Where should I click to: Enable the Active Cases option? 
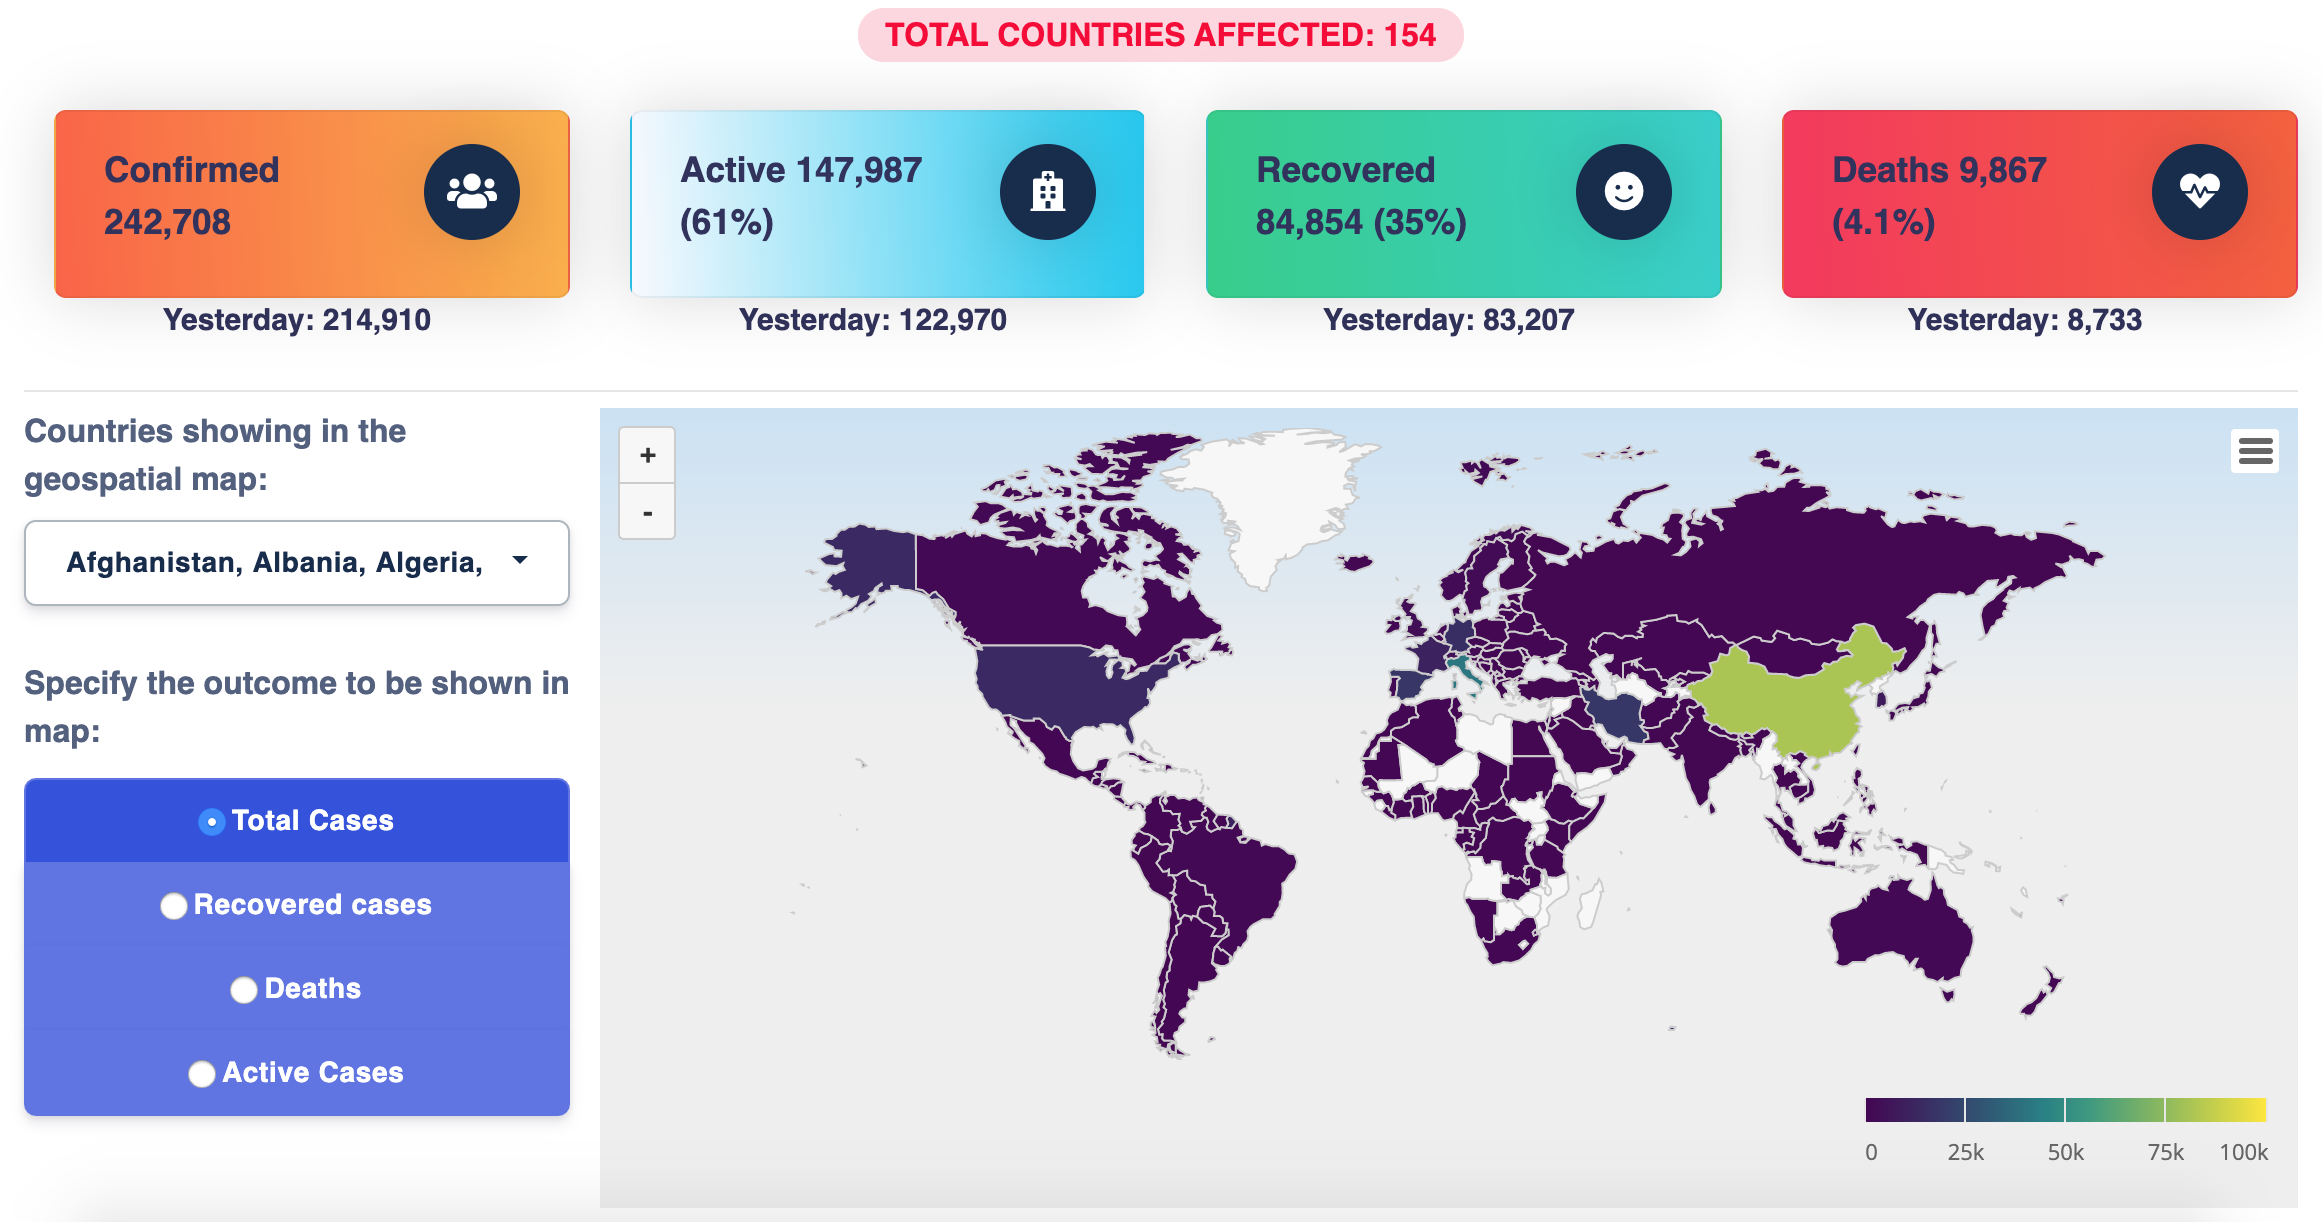(x=204, y=1073)
